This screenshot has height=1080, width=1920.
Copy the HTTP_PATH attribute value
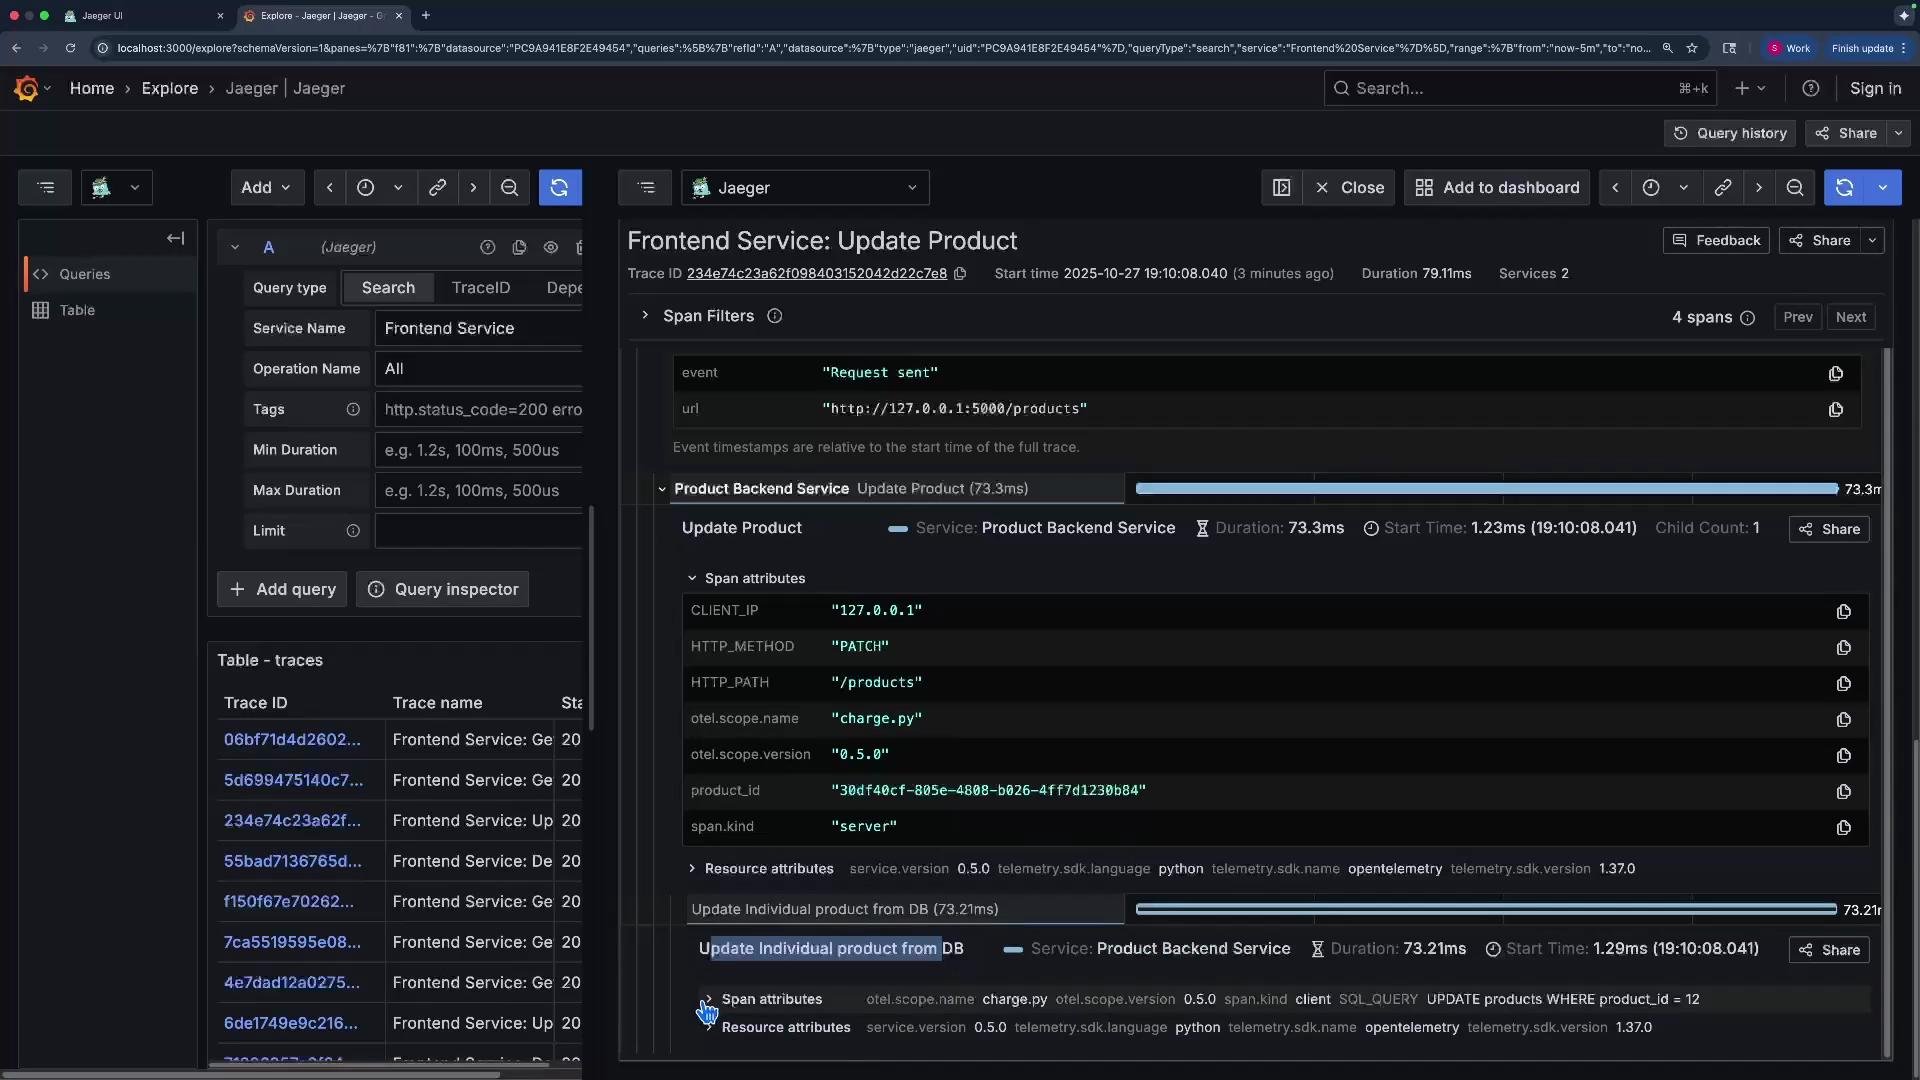(x=1843, y=683)
